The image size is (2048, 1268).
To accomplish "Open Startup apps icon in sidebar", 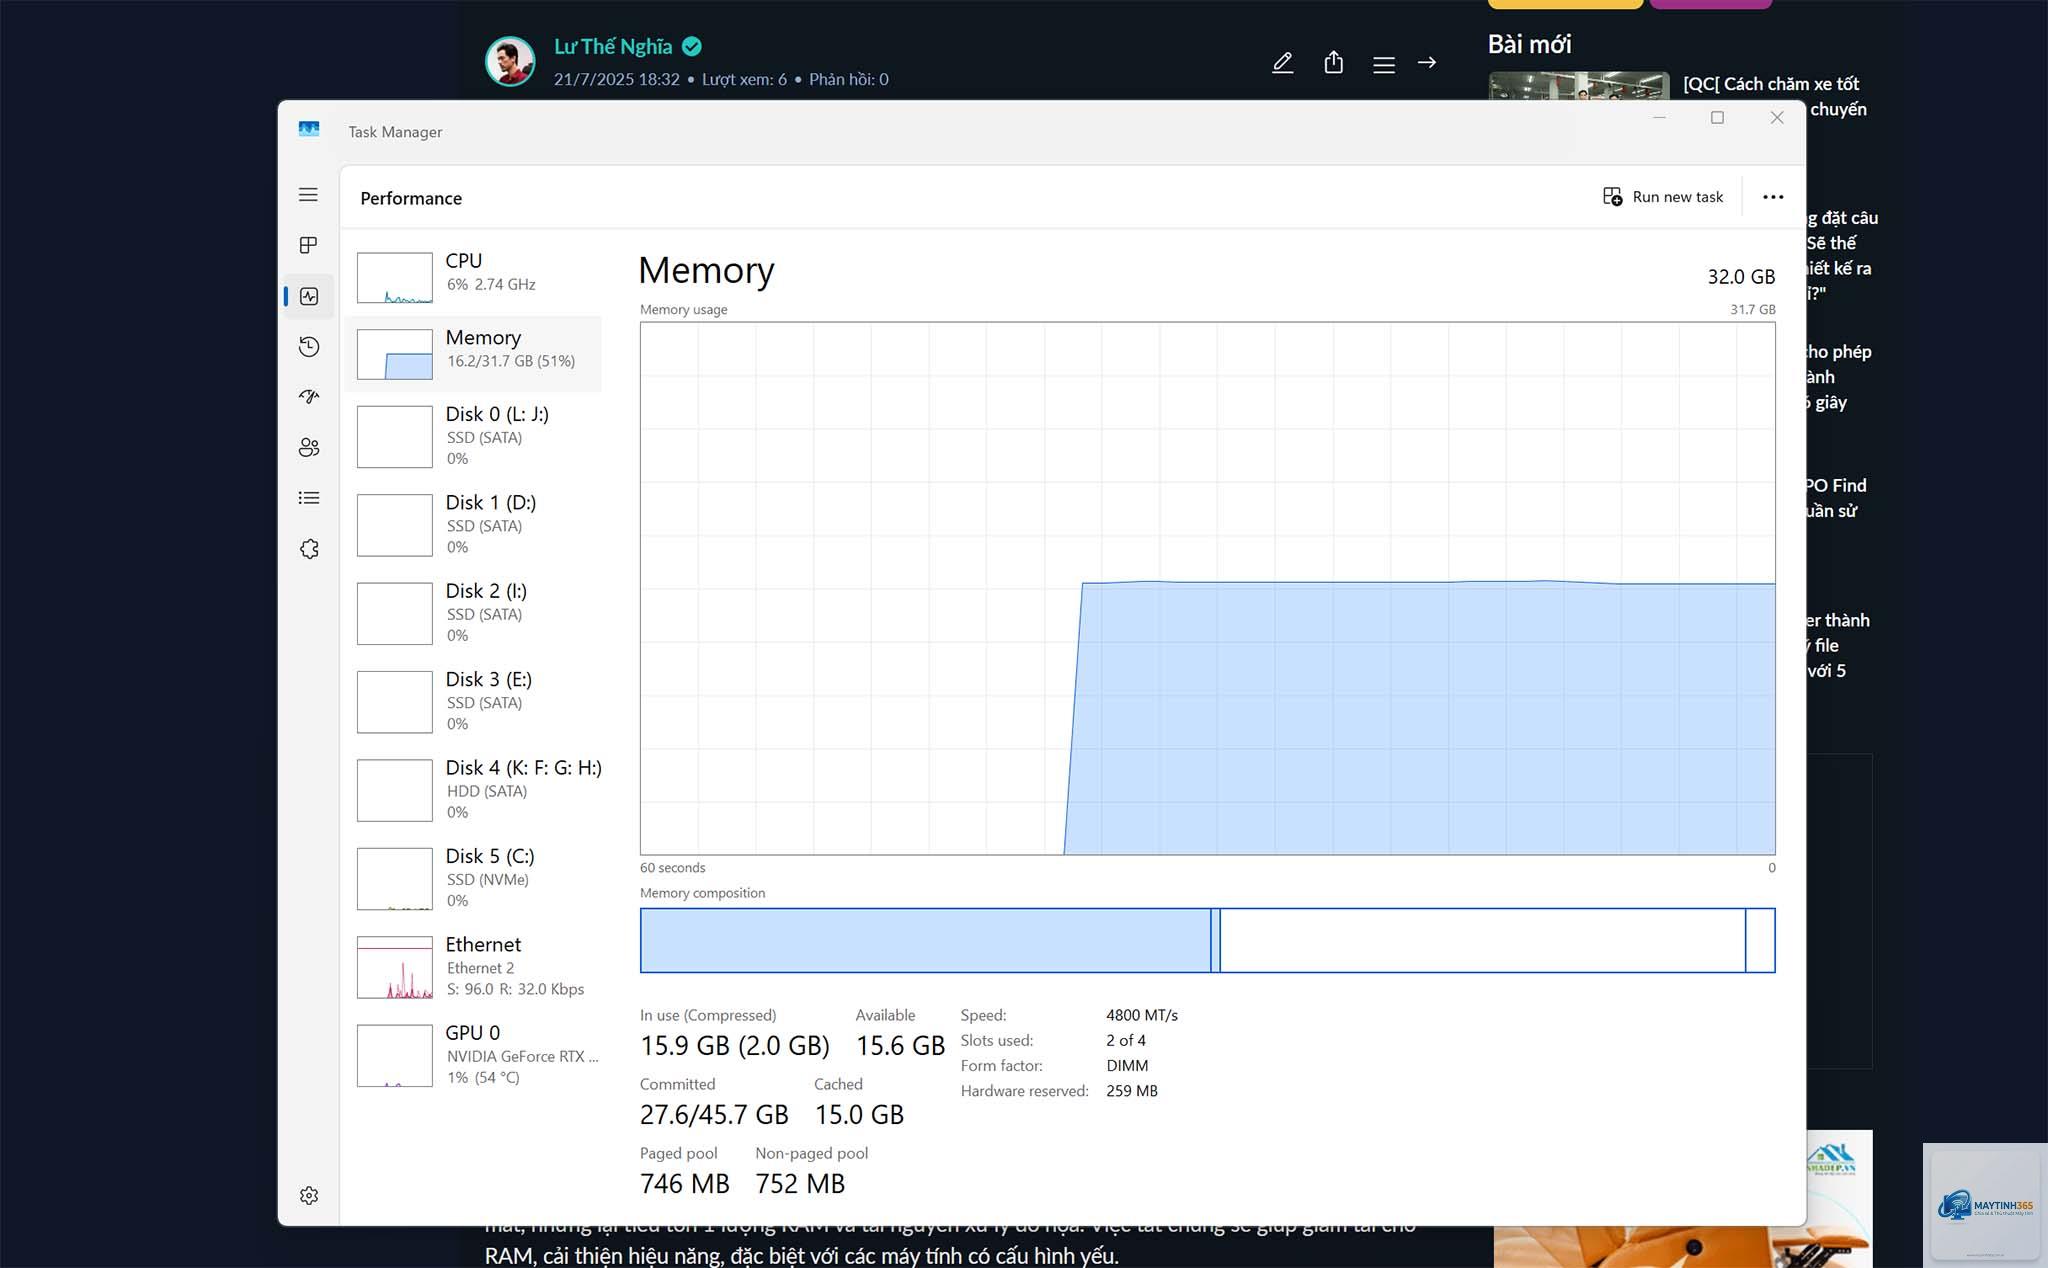I will pyautogui.click(x=309, y=397).
